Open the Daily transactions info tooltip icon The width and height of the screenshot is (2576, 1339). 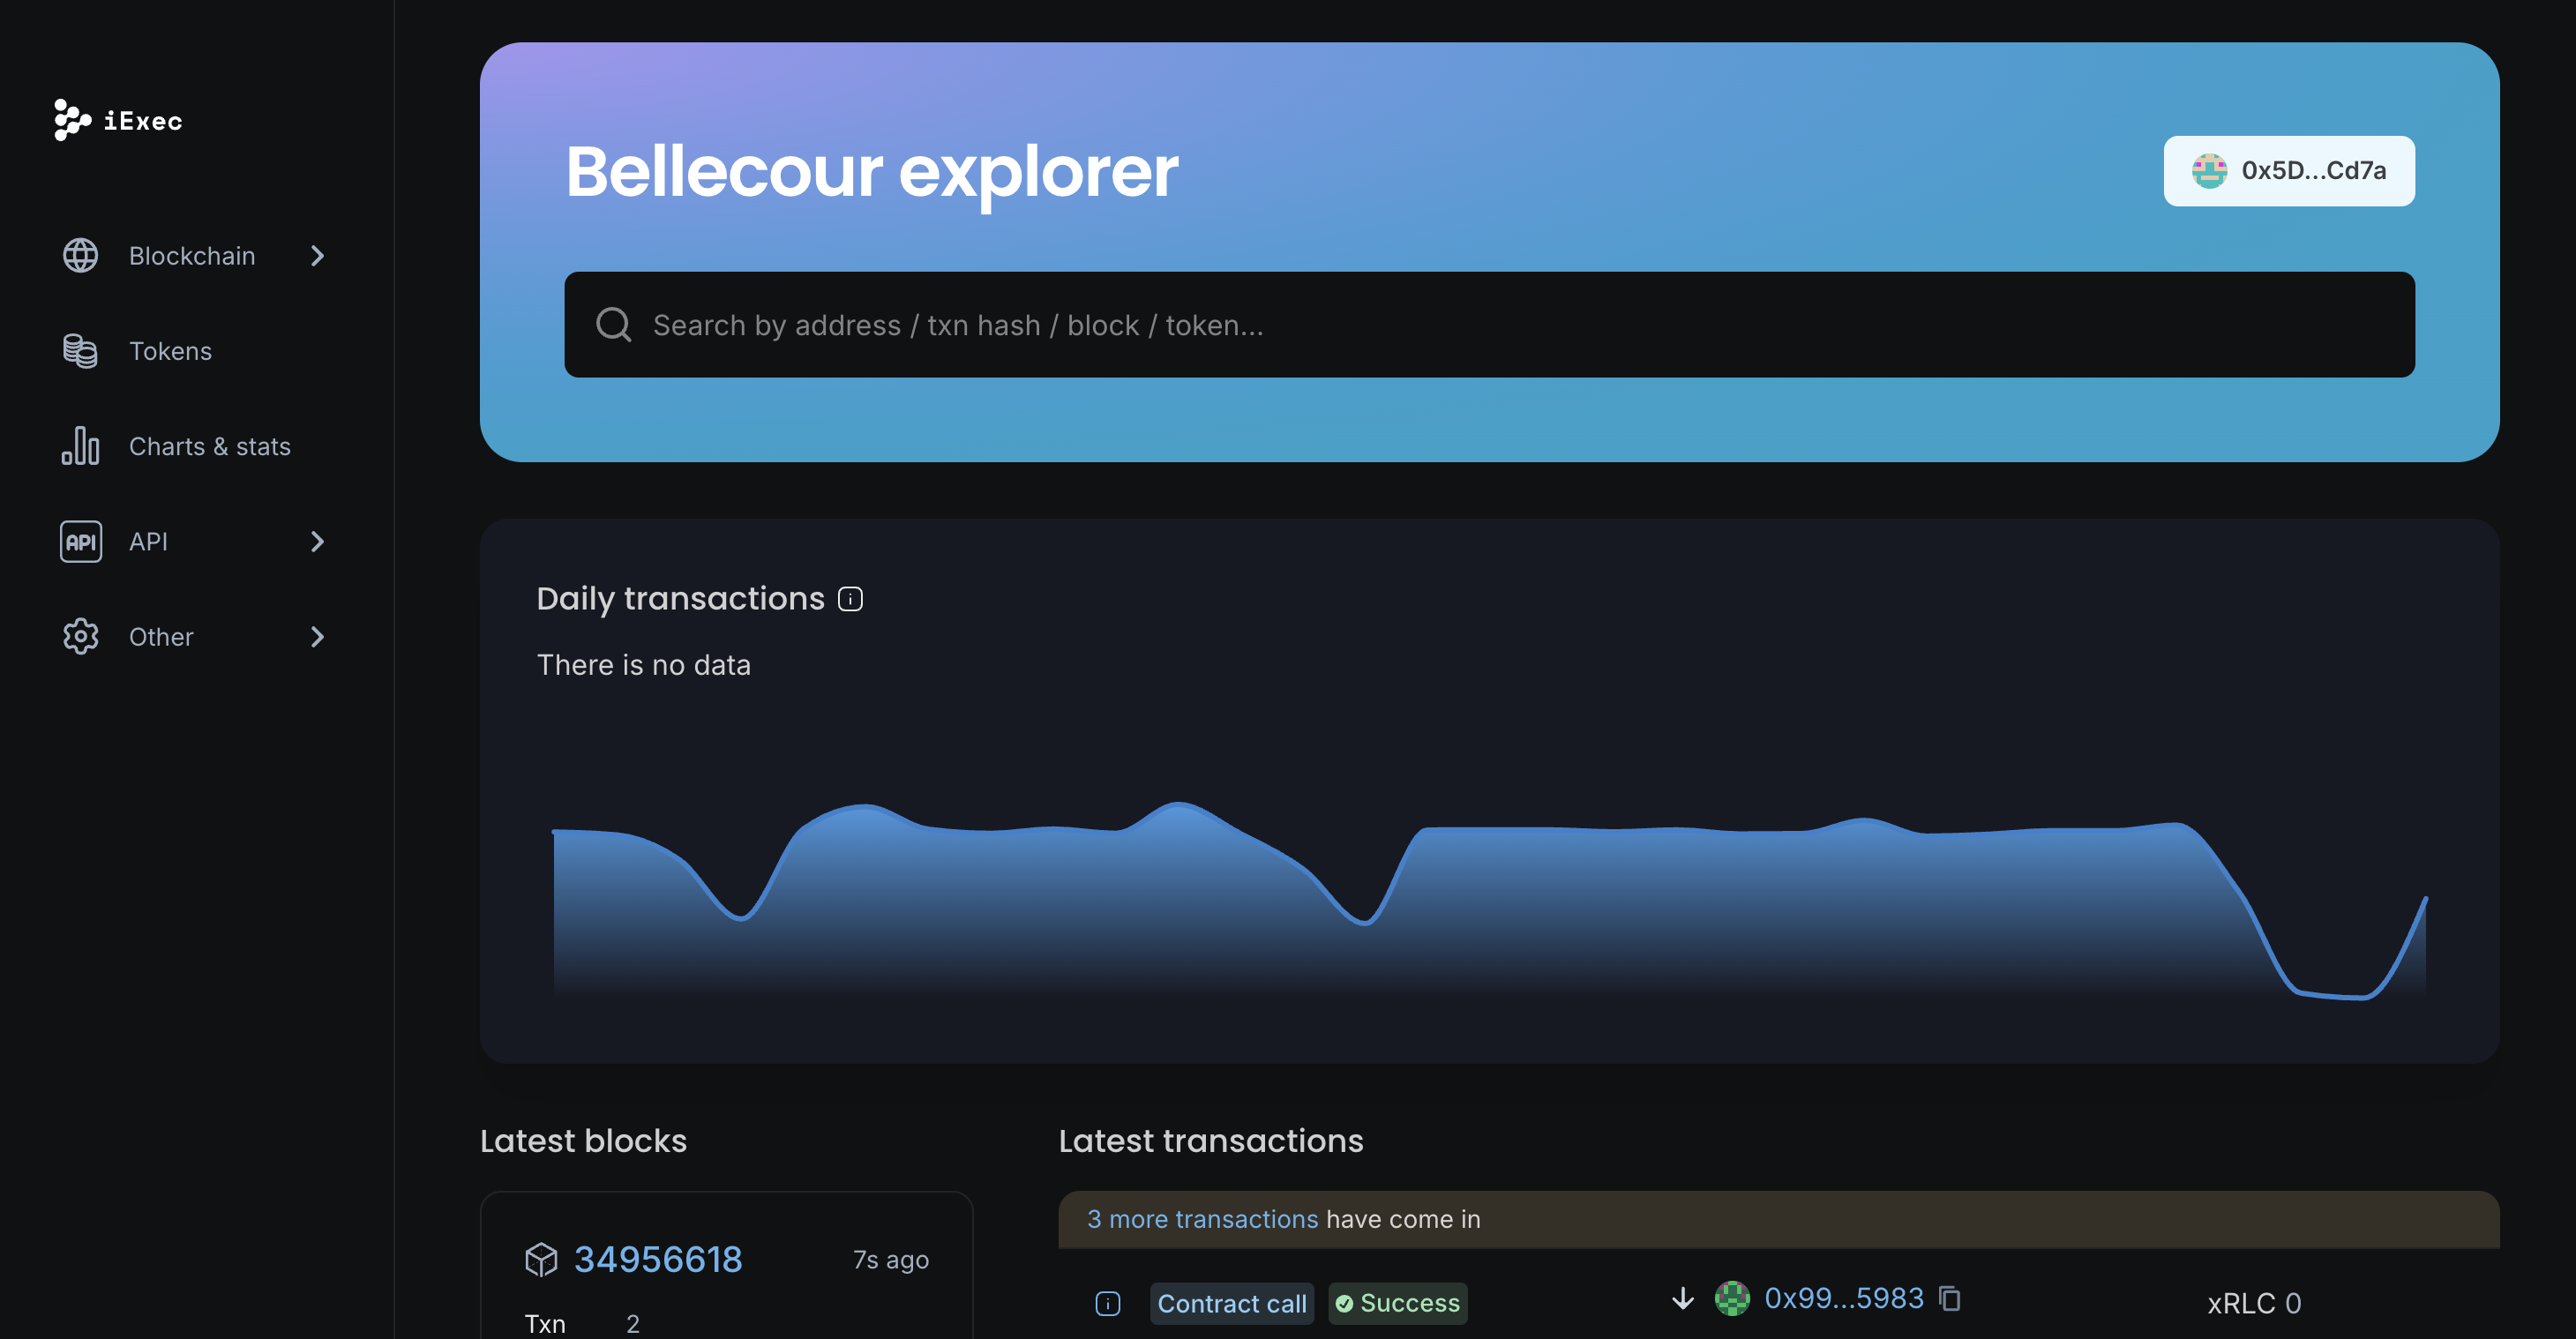pos(849,598)
